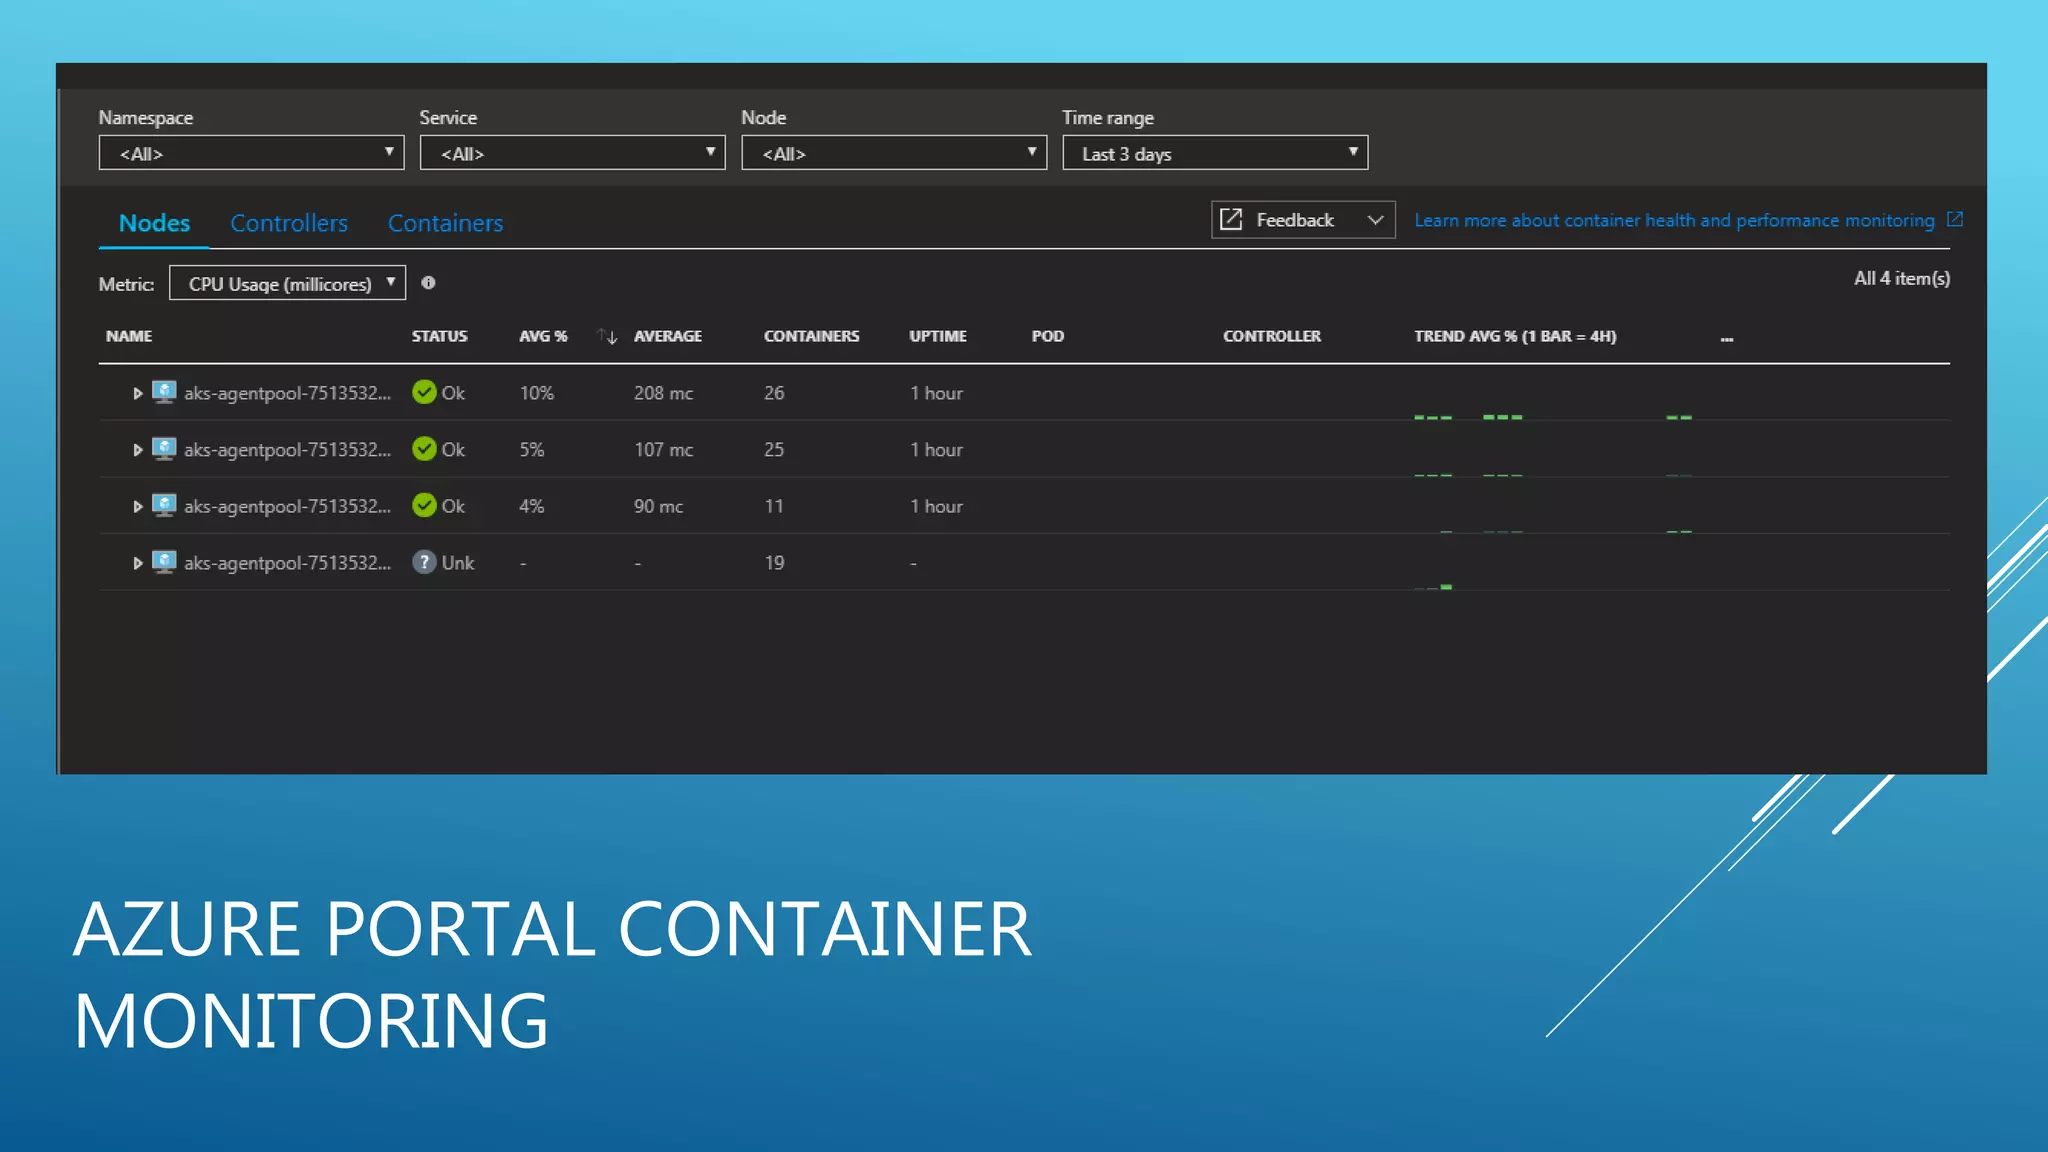
Task: Sort by NAME column header
Action: (129, 336)
